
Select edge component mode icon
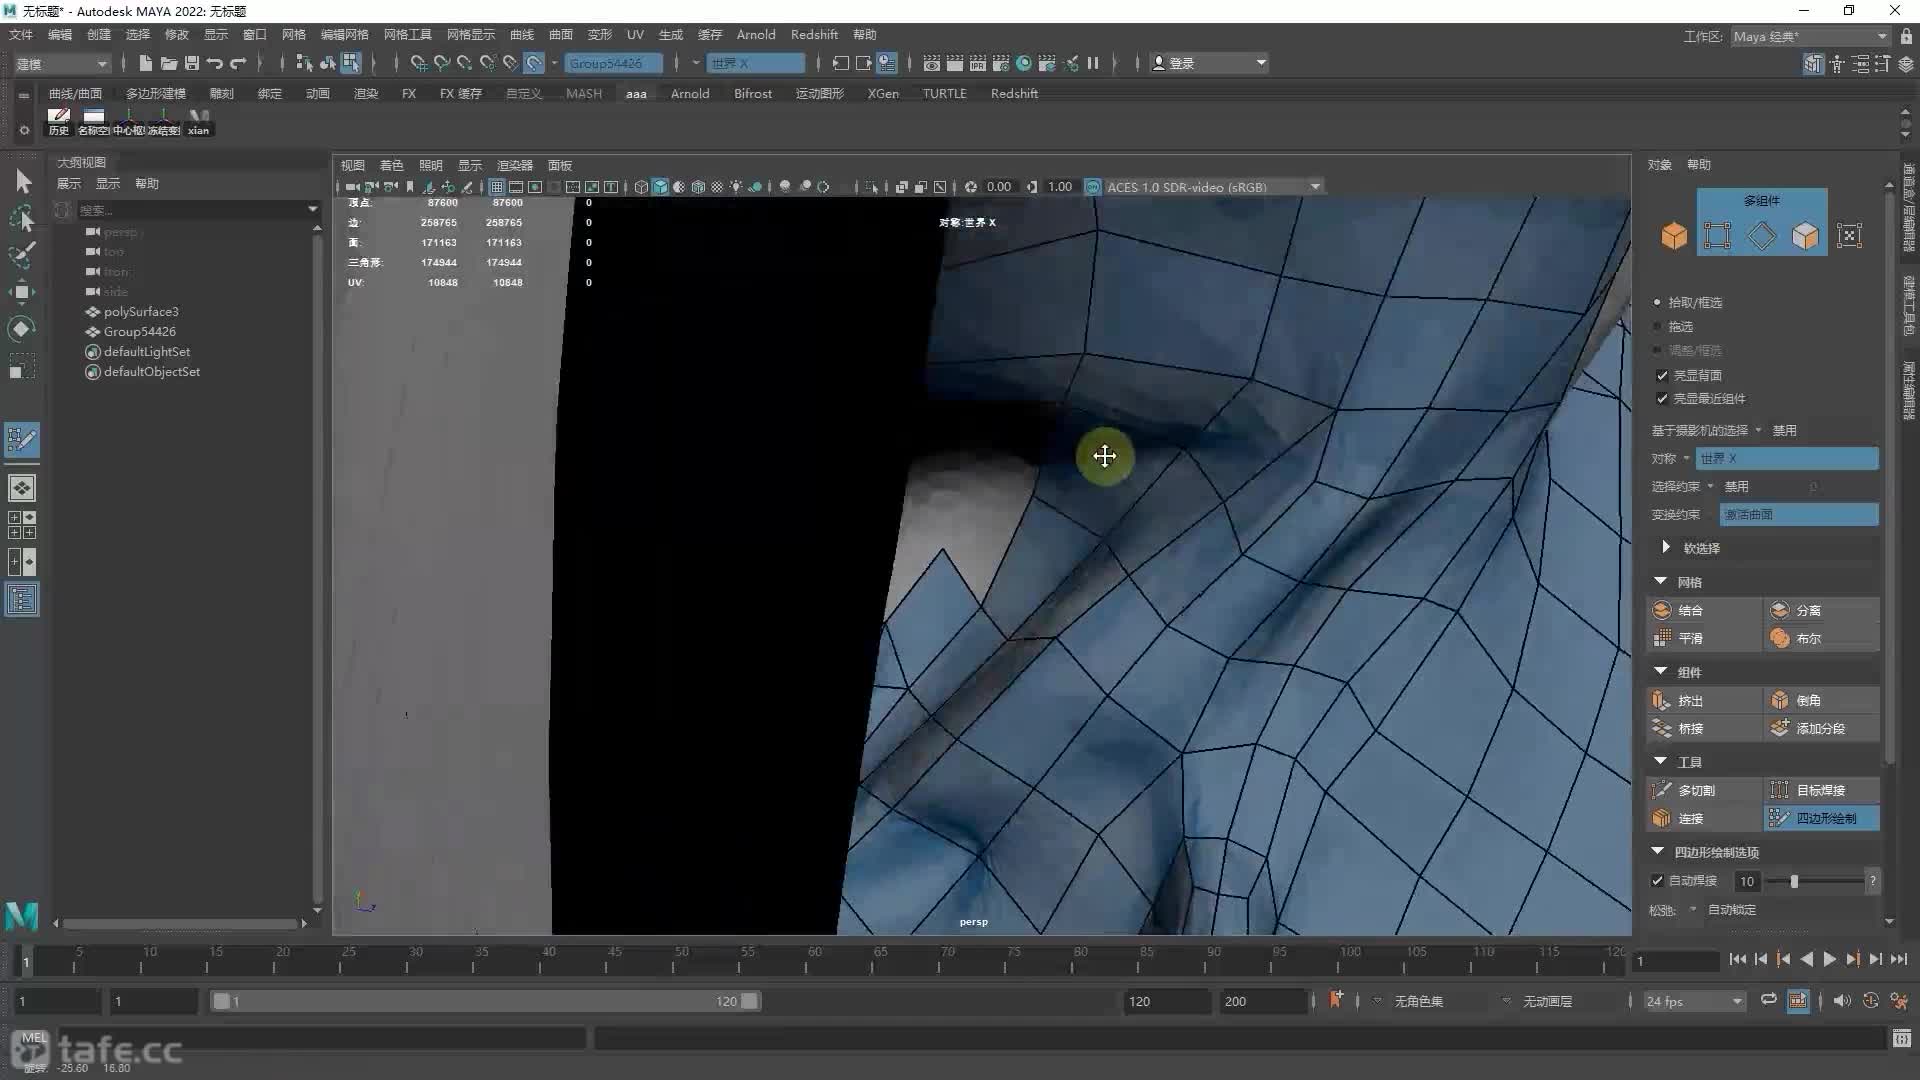pyautogui.click(x=1762, y=236)
